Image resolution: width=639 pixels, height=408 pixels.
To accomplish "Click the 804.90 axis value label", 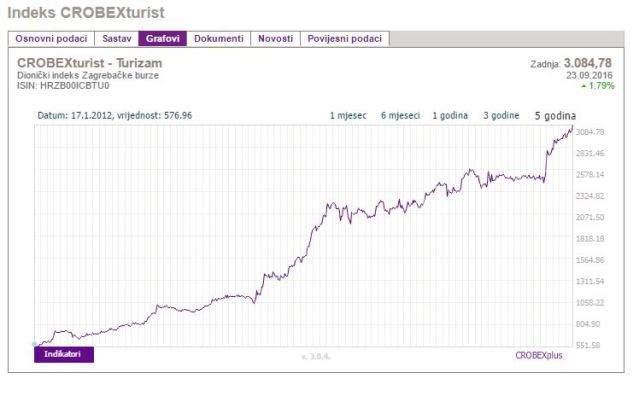I will [588, 324].
